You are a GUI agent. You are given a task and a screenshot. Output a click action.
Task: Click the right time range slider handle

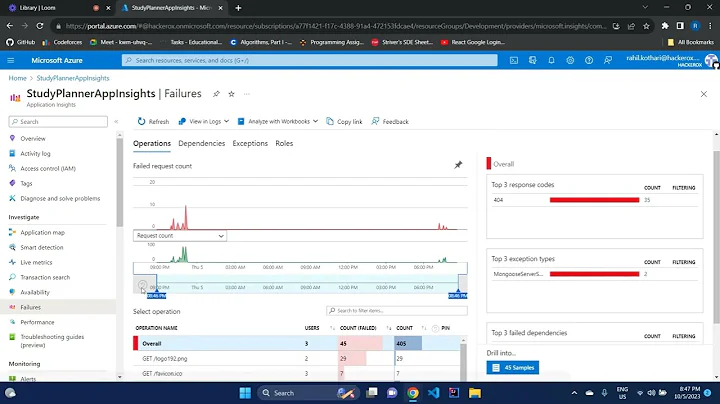tap(458, 294)
